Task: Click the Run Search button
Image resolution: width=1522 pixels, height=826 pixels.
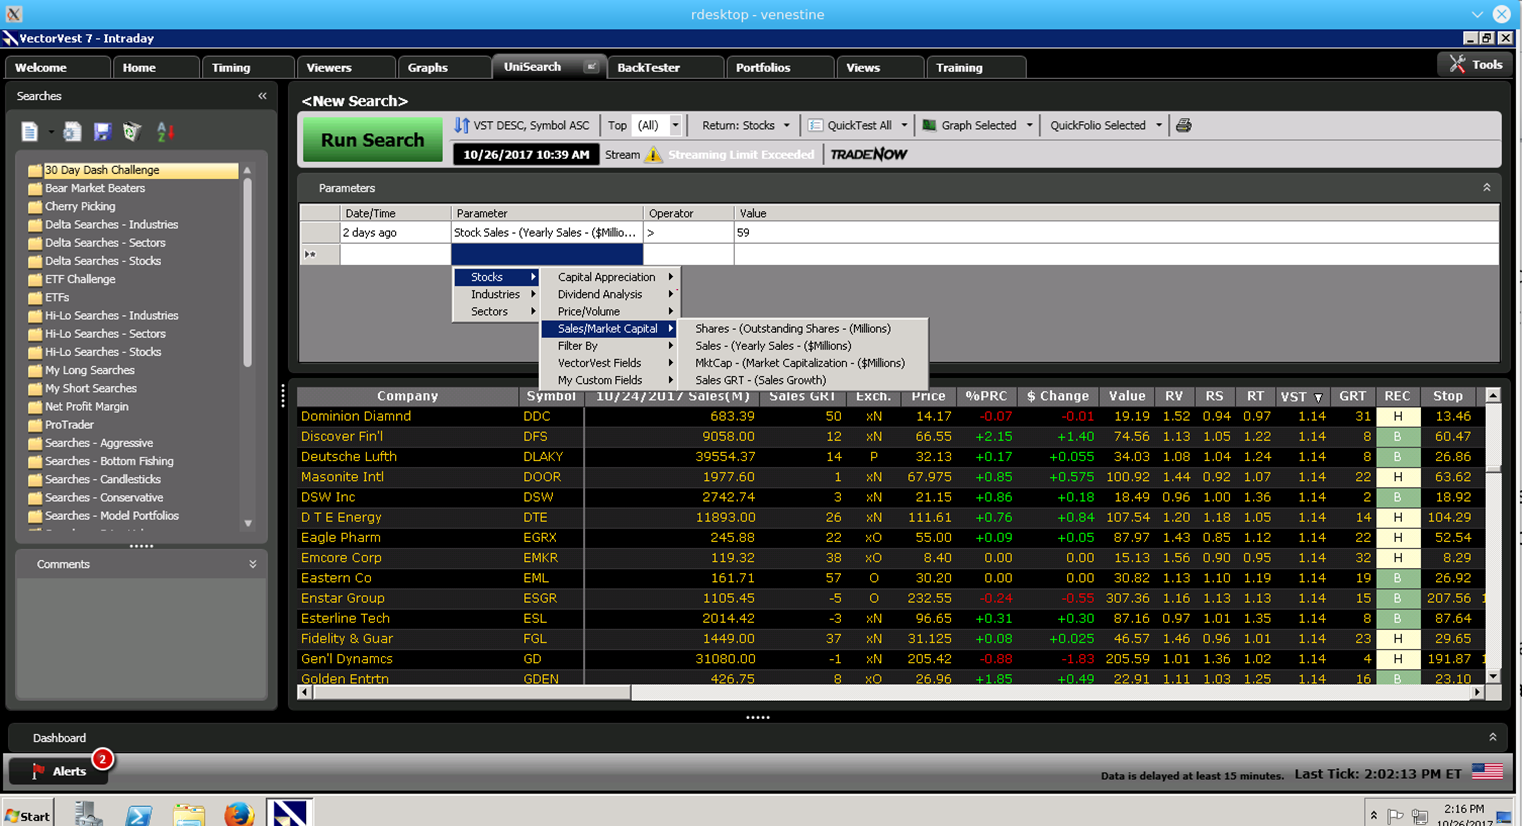Action: tap(372, 140)
